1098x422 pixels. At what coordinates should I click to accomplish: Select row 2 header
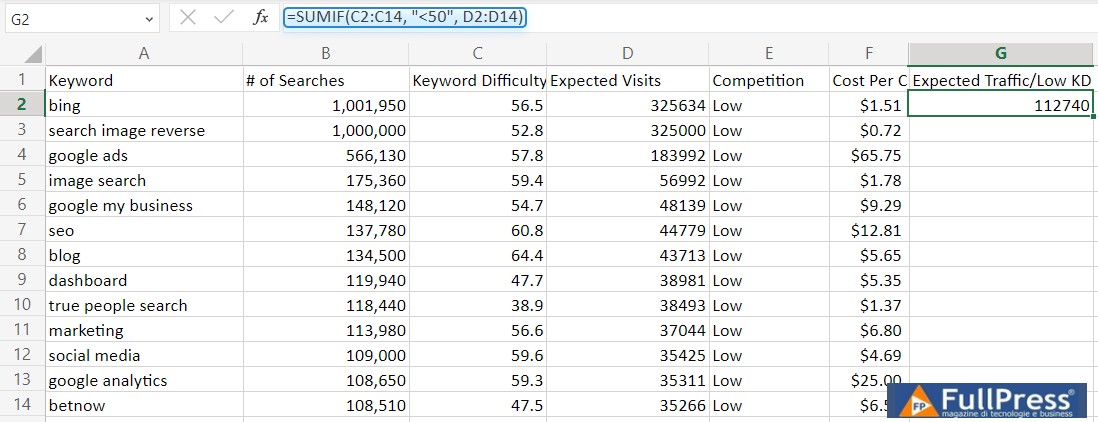(x=22, y=105)
